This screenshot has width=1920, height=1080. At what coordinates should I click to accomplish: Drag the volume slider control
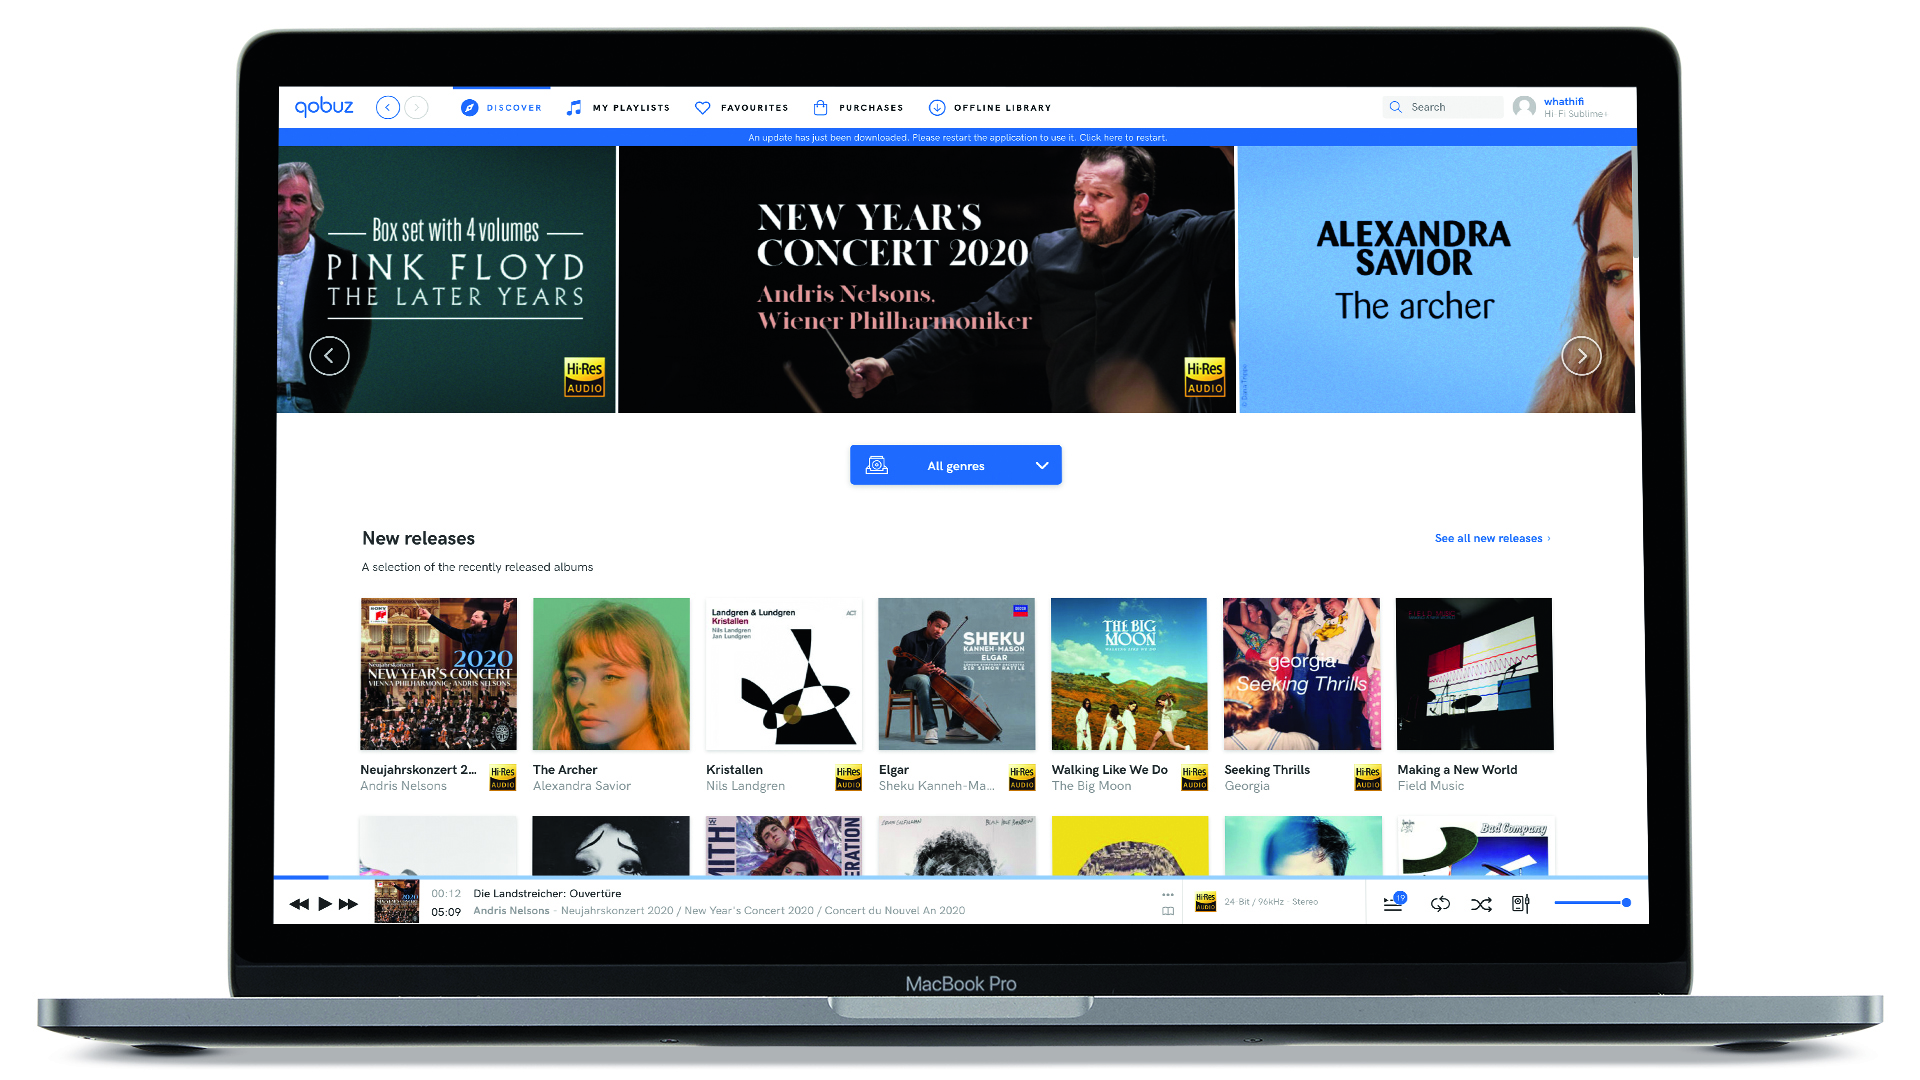(1625, 902)
